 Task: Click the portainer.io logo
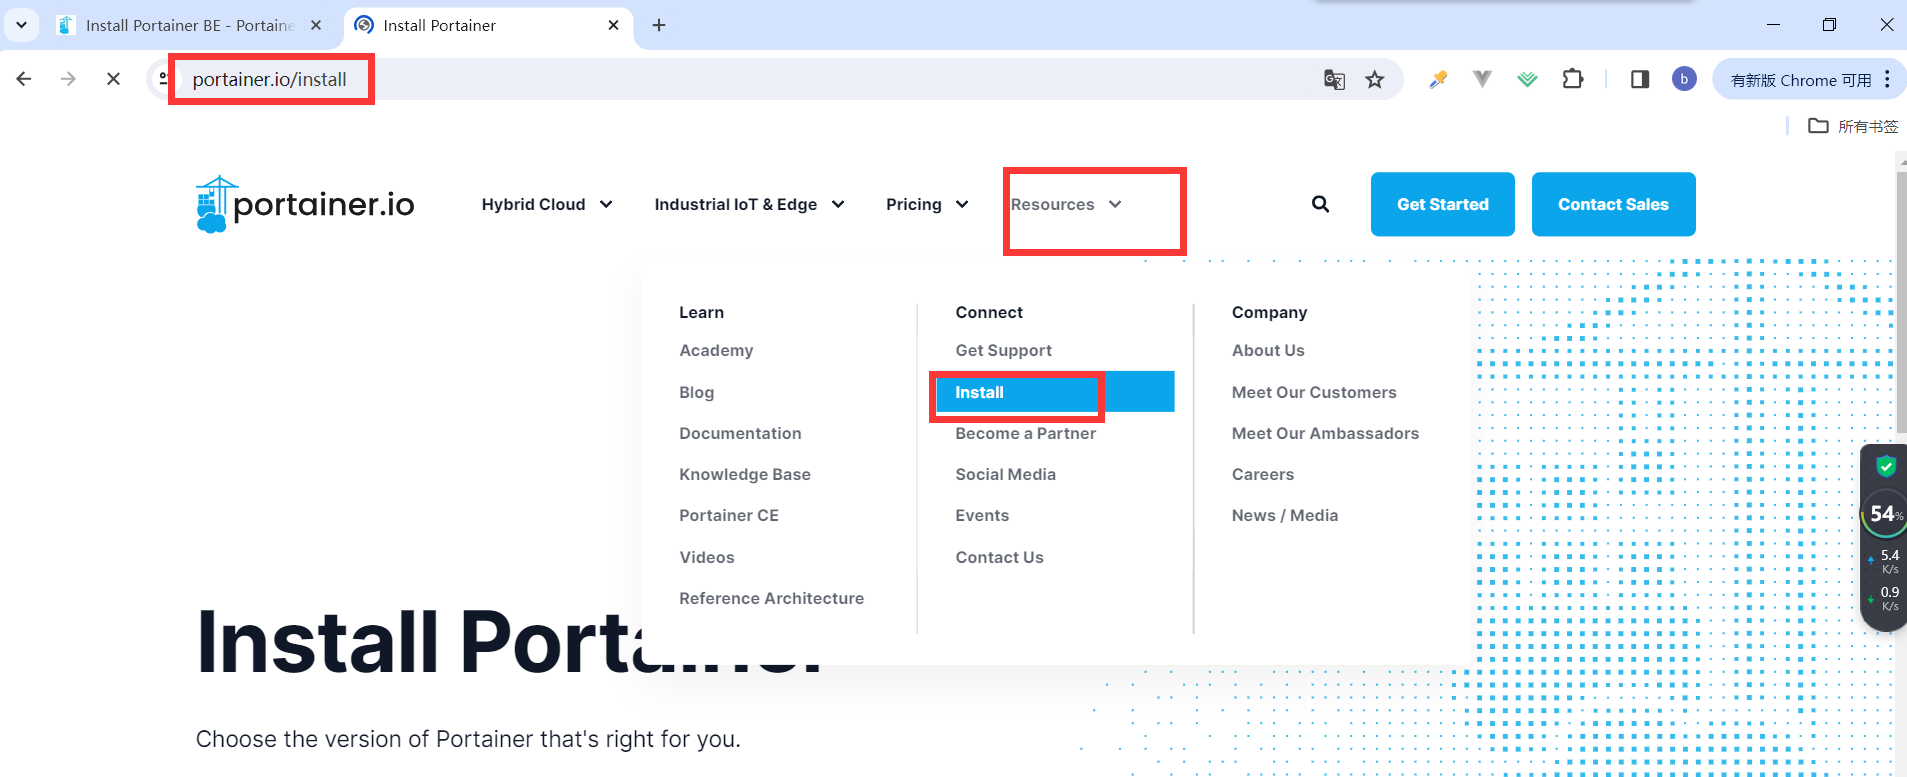click(x=305, y=204)
